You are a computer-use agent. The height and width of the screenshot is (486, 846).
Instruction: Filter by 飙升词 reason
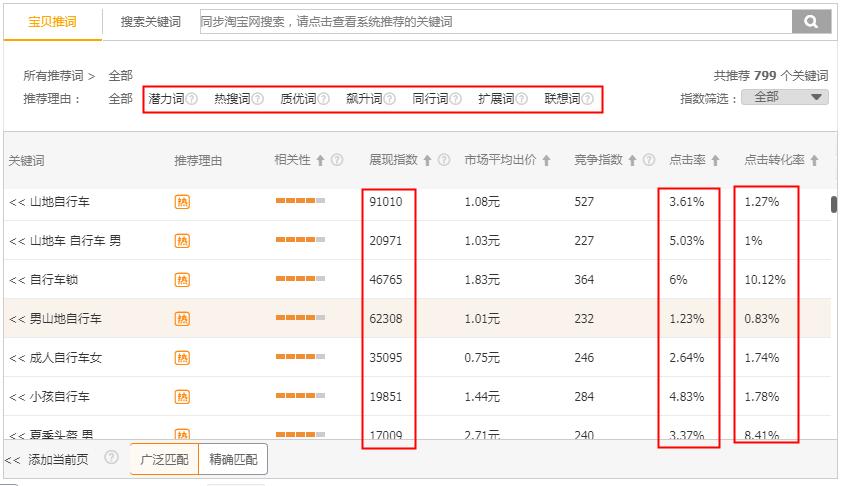pyautogui.click(x=364, y=99)
